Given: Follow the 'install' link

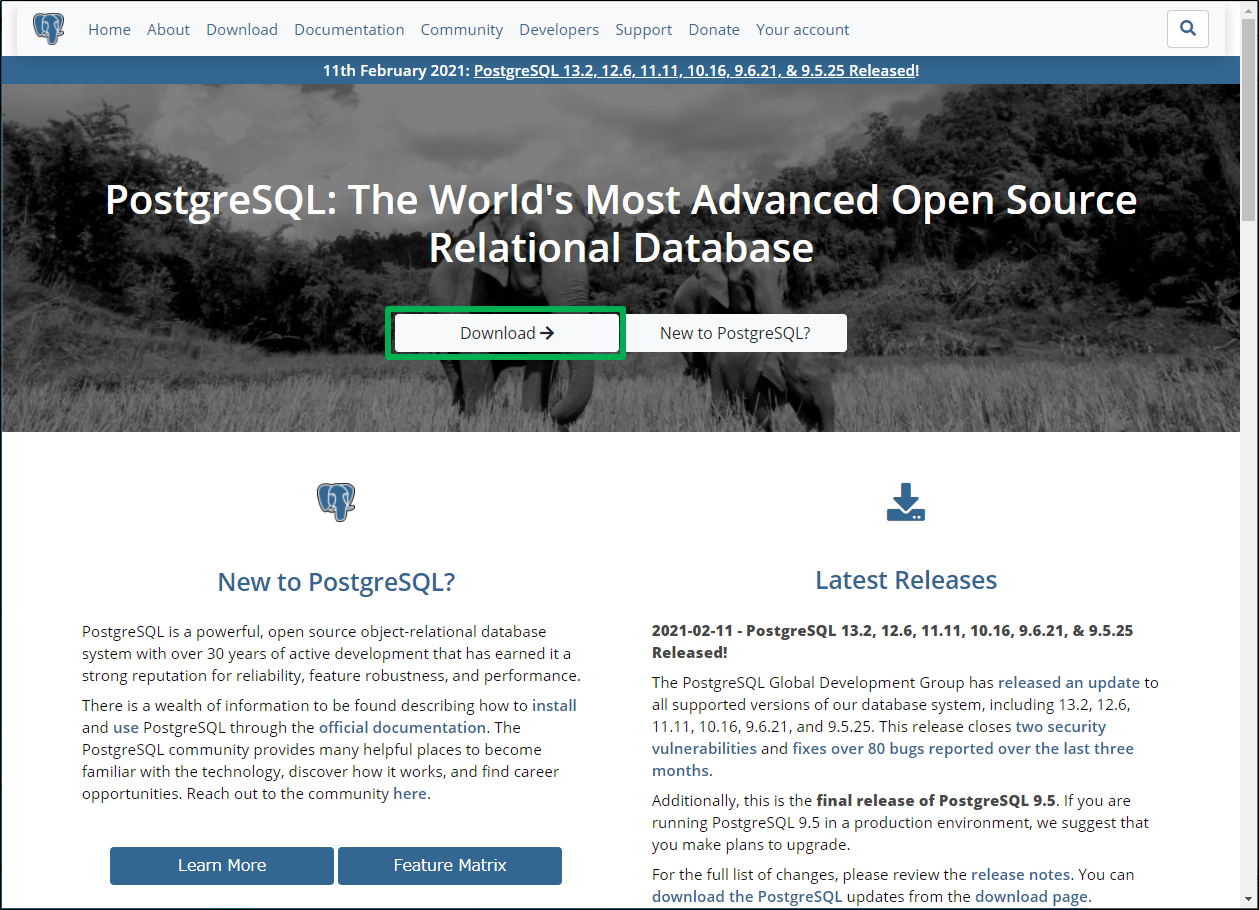Looking at the screenshot, I should point(554,705).
